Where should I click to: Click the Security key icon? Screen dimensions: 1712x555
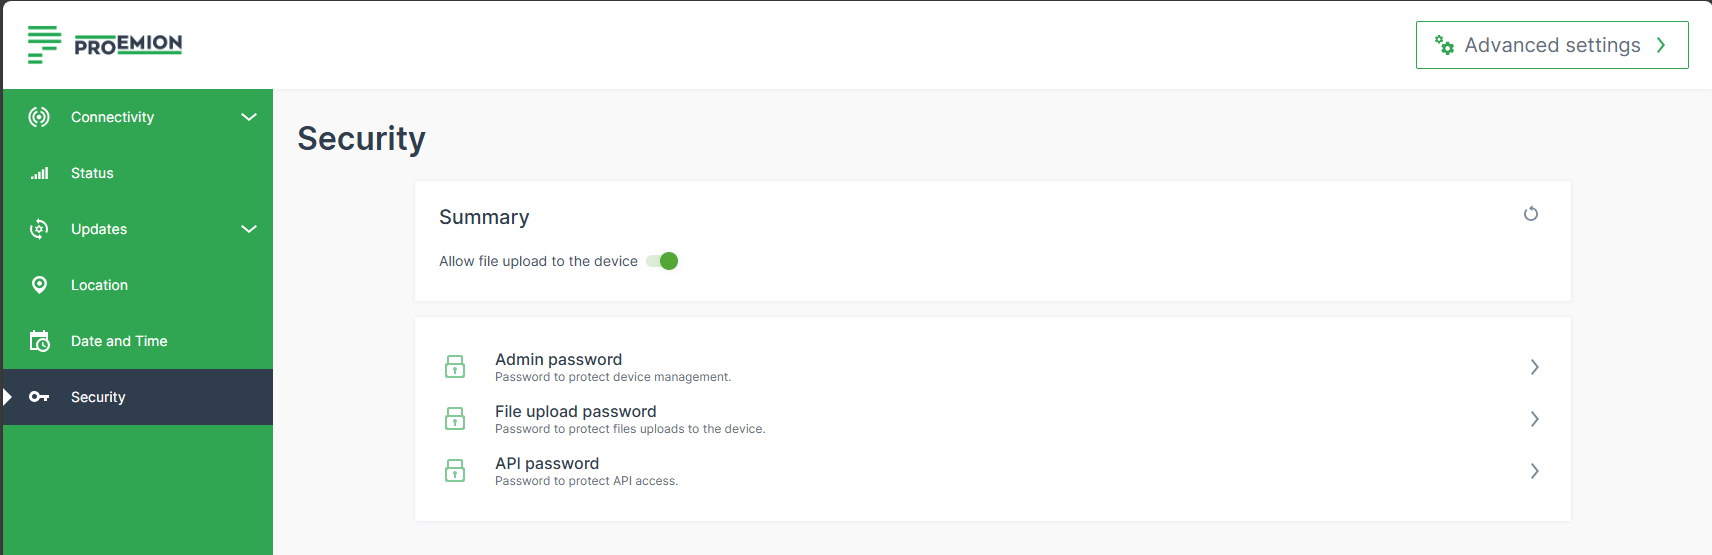(39, 397)
